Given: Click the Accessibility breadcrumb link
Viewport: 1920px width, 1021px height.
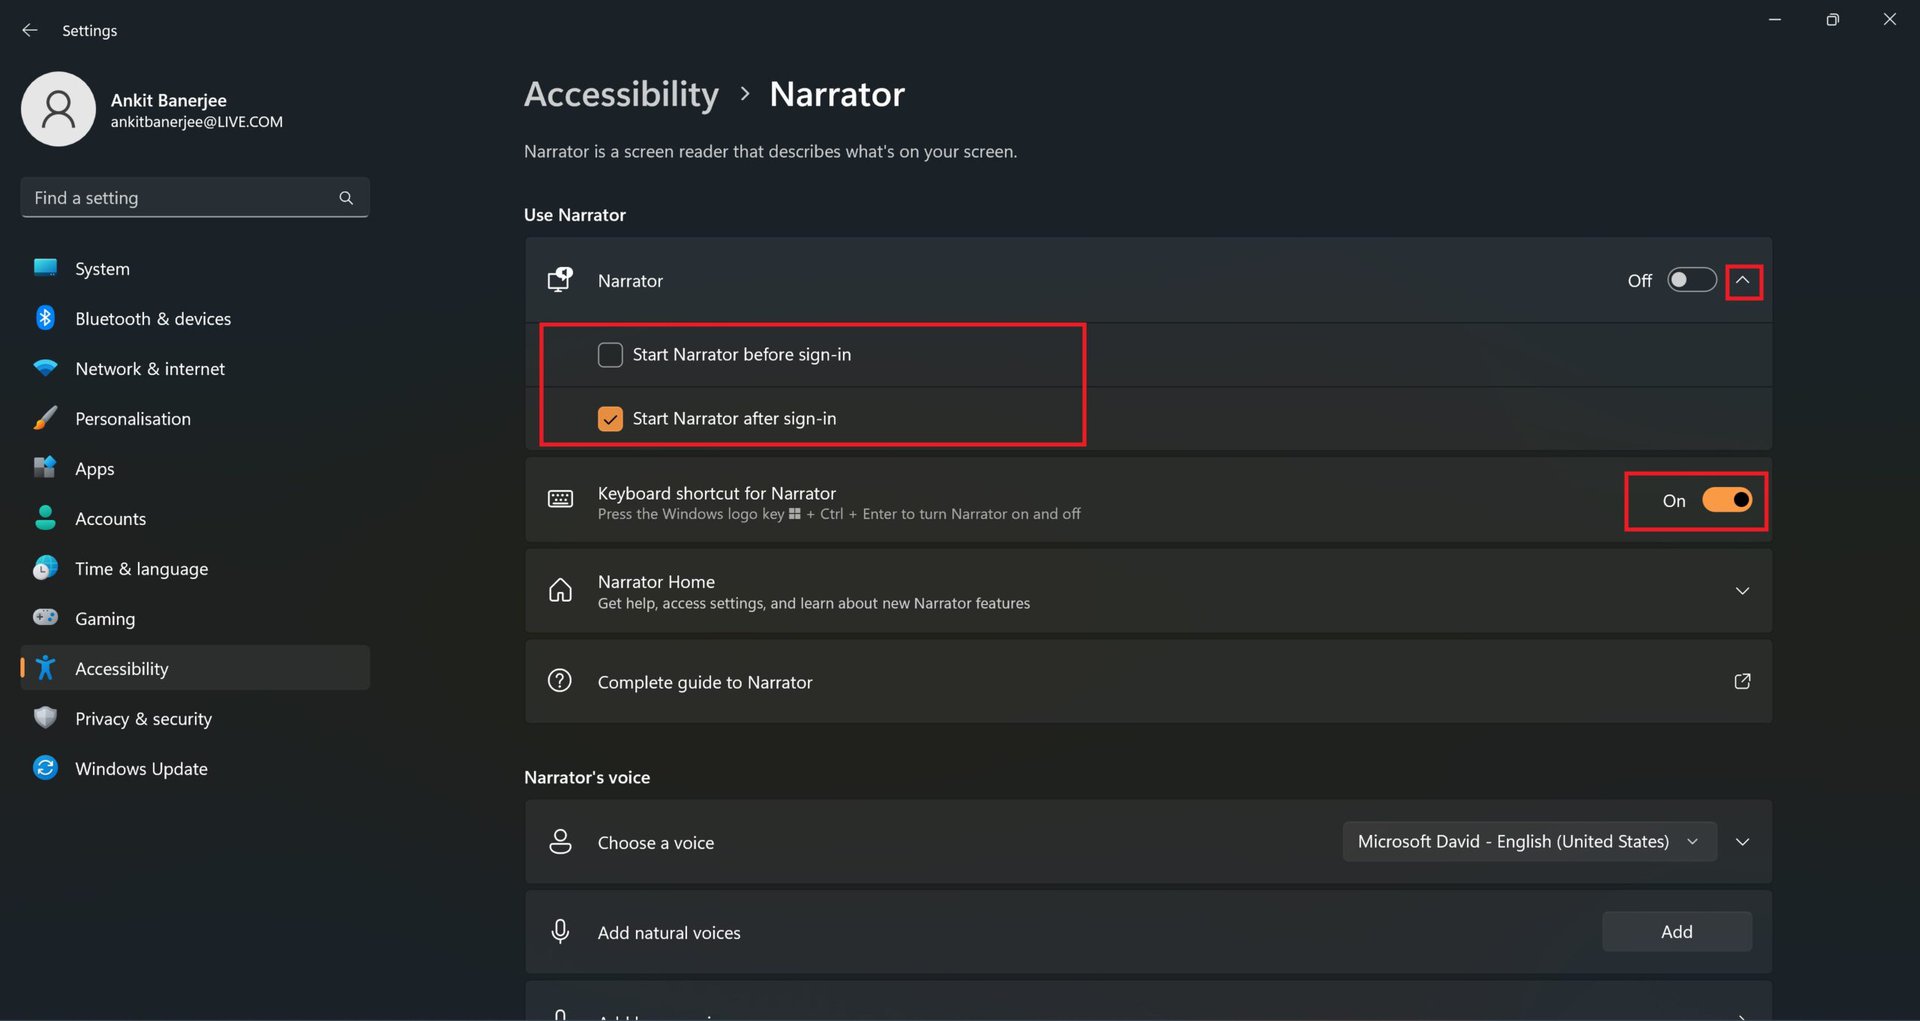Looking at the screenshot, I should point(621,94).
